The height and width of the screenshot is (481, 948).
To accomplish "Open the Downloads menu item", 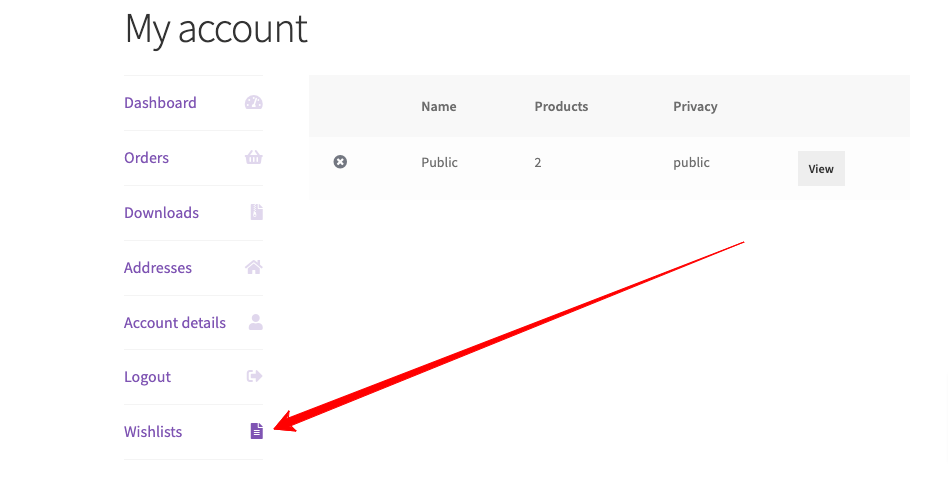I will point(161,213).
